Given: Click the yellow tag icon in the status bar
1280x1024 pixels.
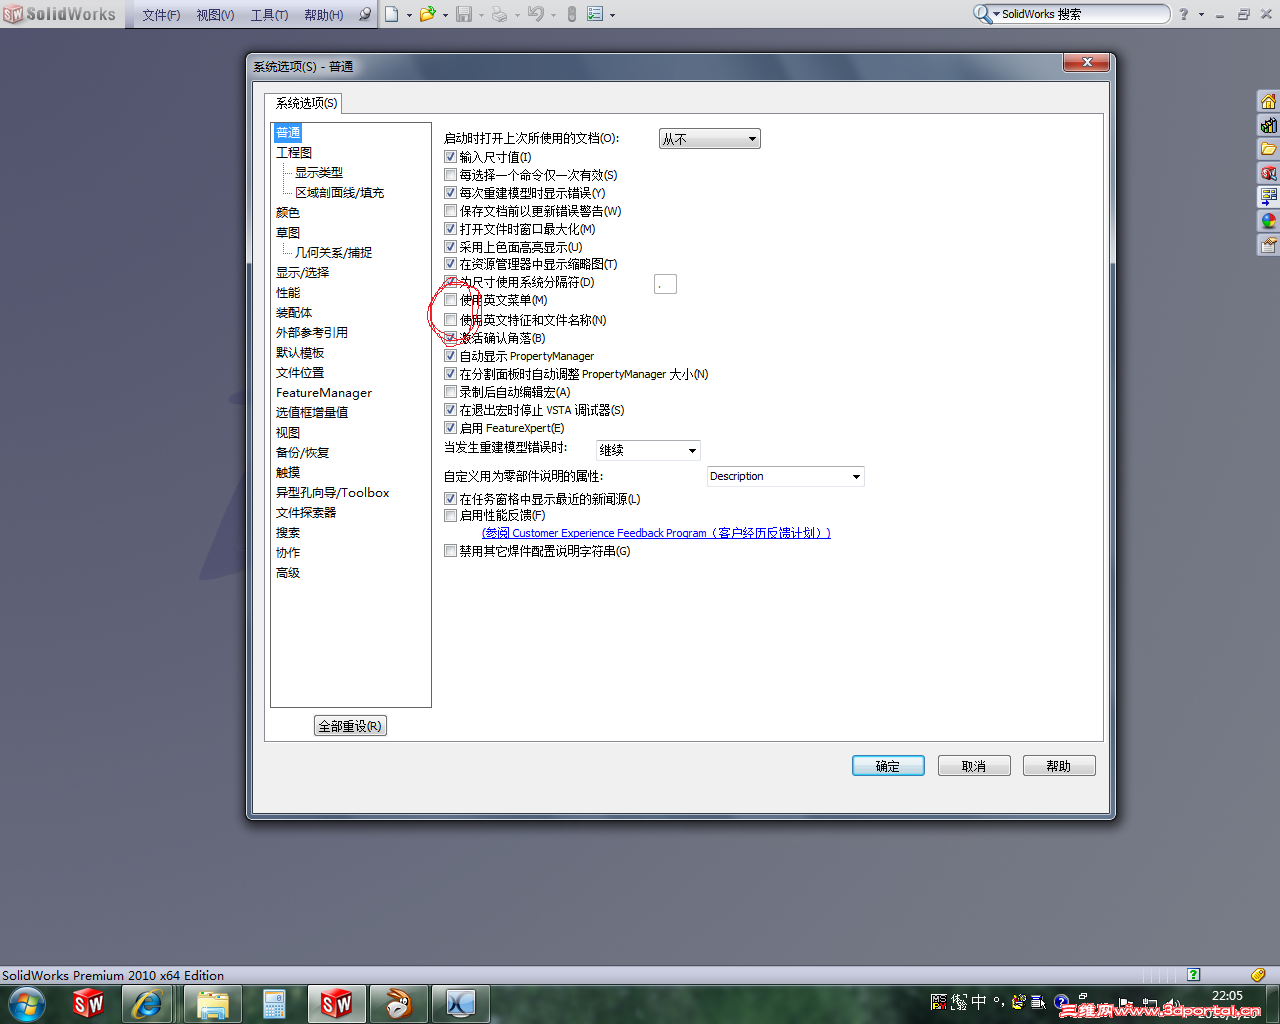Looking at the screenshot, I should (1258, 974).
